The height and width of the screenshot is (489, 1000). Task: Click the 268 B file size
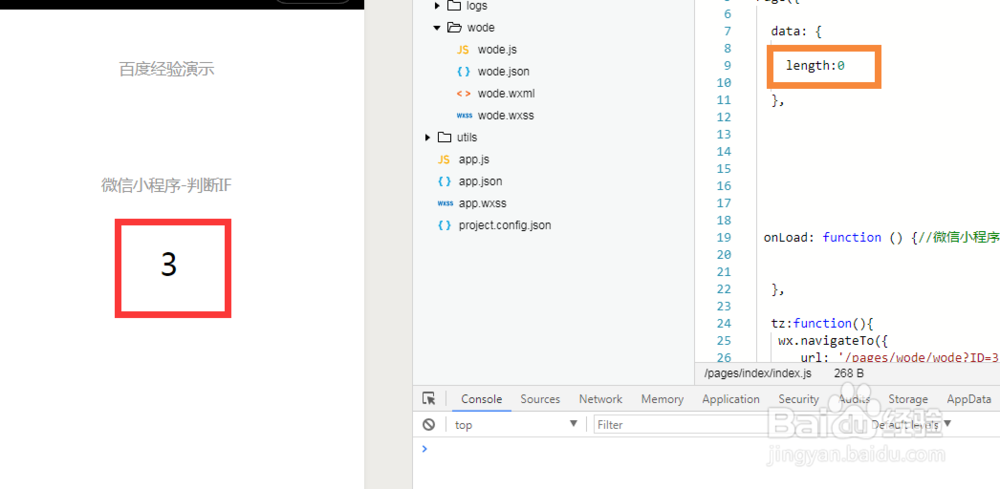click(848, 373)
